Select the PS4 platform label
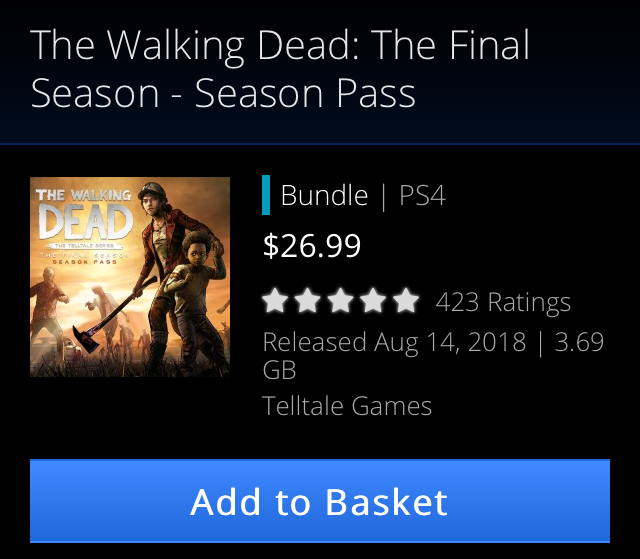Screen dimensions: 640x559 pos(422,195)
